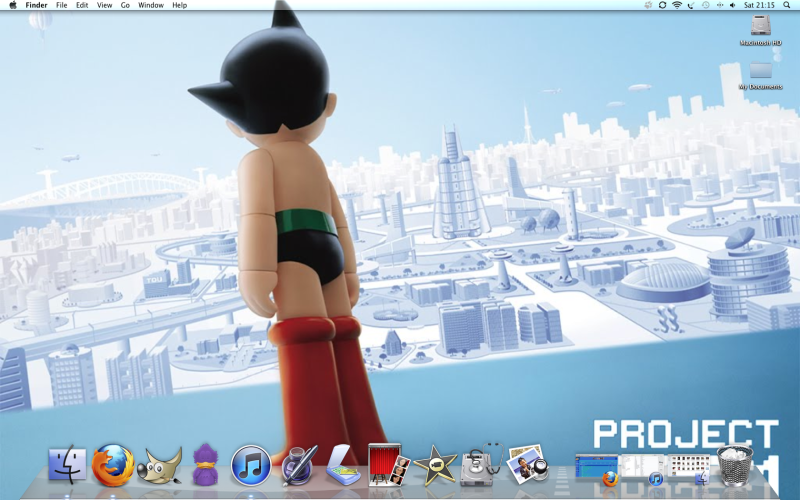Viewport: 800px width, 500px height.
Task: Restore minimized Finder window thumbnail
Action: click(688, 469)
